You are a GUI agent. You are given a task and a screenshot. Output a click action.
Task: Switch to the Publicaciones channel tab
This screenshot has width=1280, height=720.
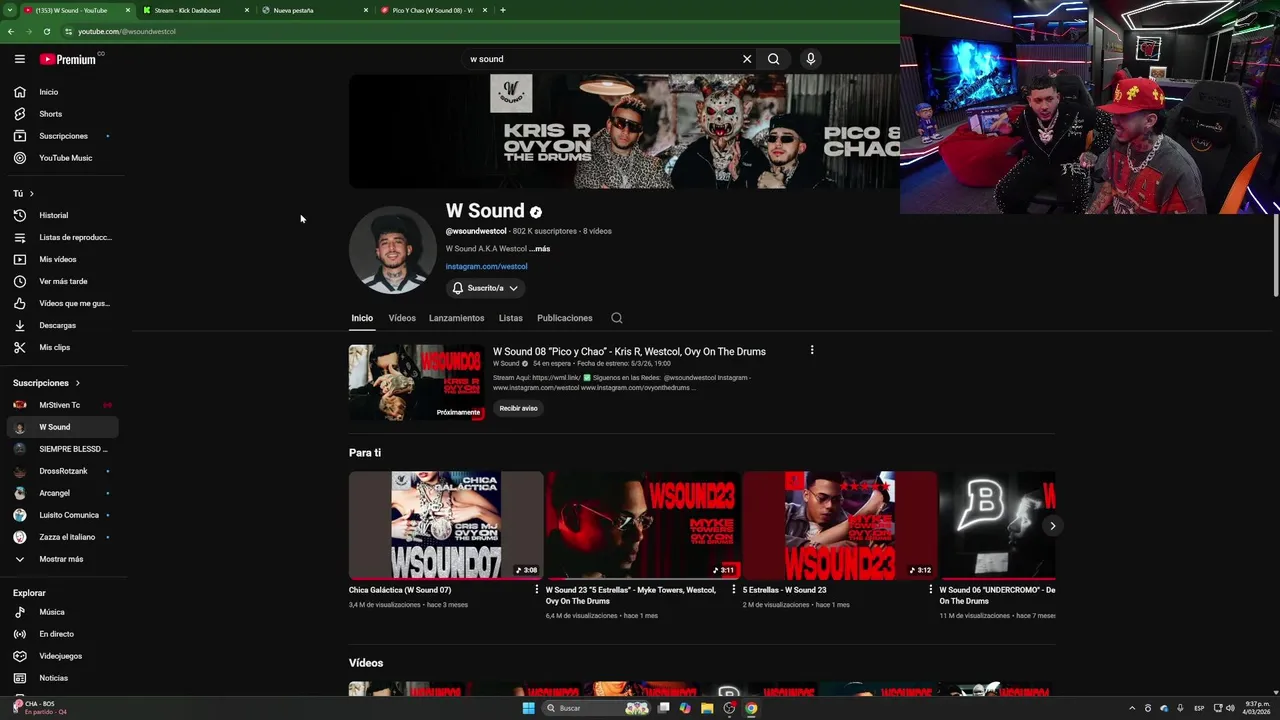coord(565,318)
